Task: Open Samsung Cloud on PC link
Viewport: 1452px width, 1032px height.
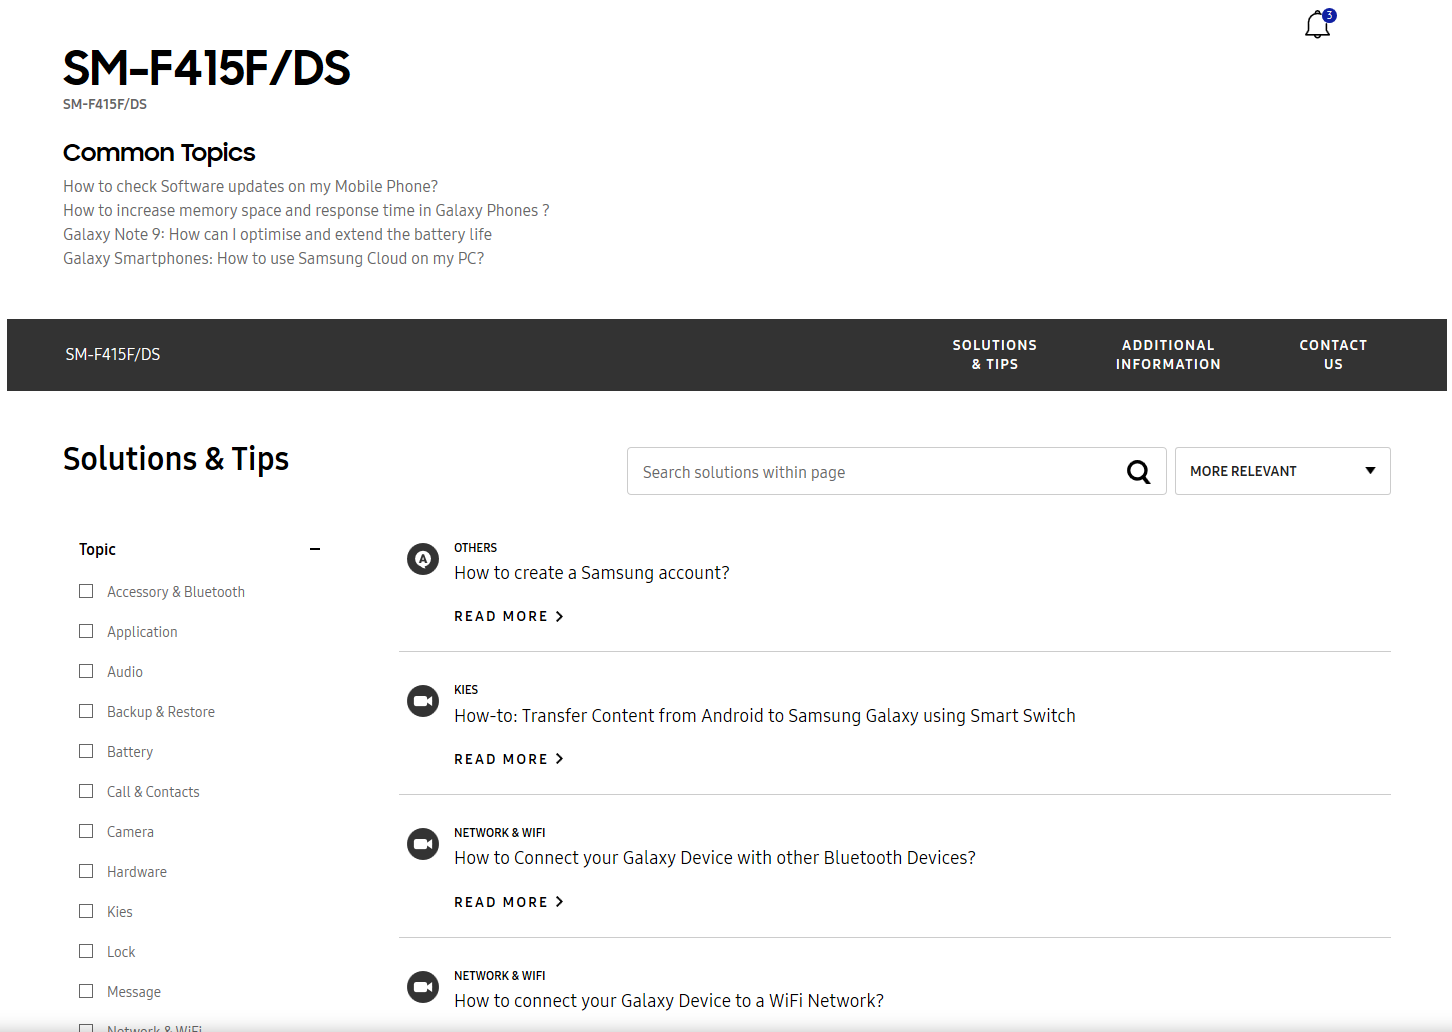Action: 273,258
